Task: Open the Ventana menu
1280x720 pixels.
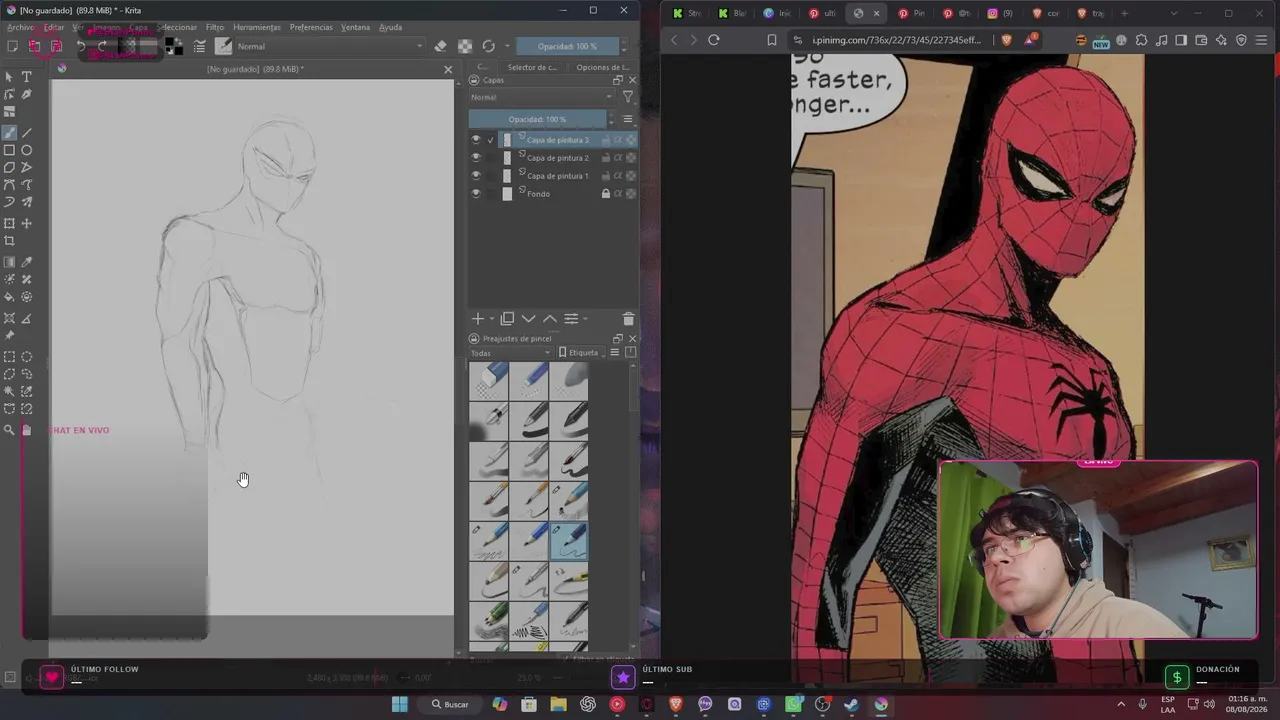Action: 355,27
